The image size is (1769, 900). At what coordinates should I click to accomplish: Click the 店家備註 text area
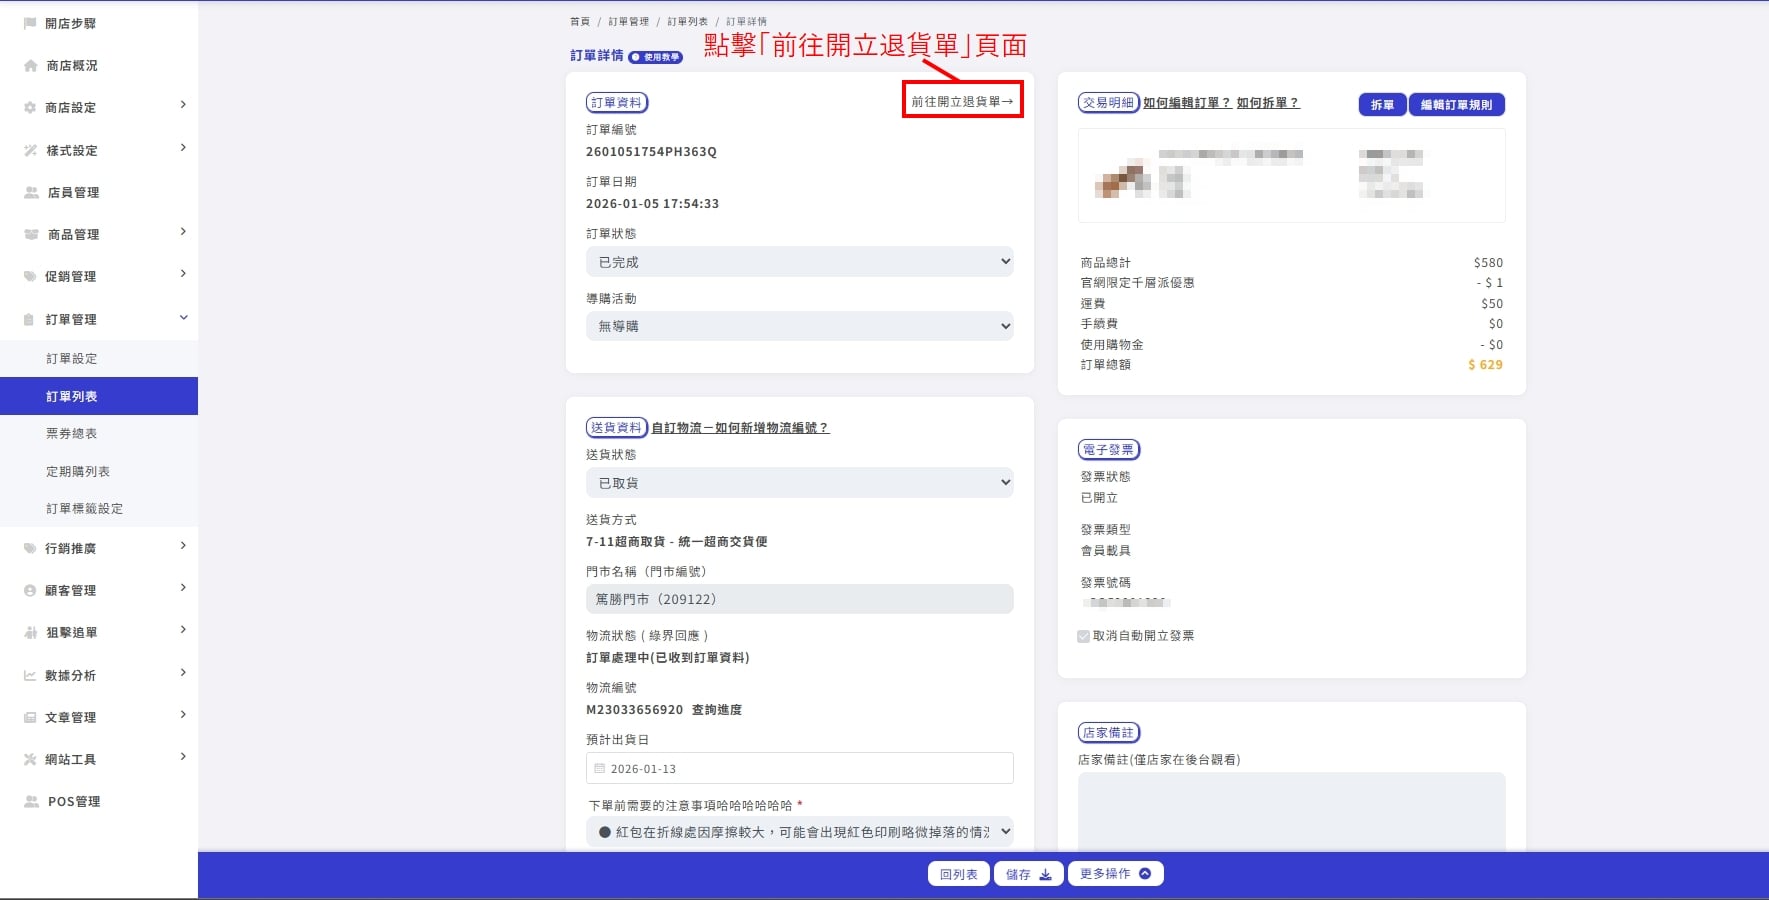point(1292,811)
